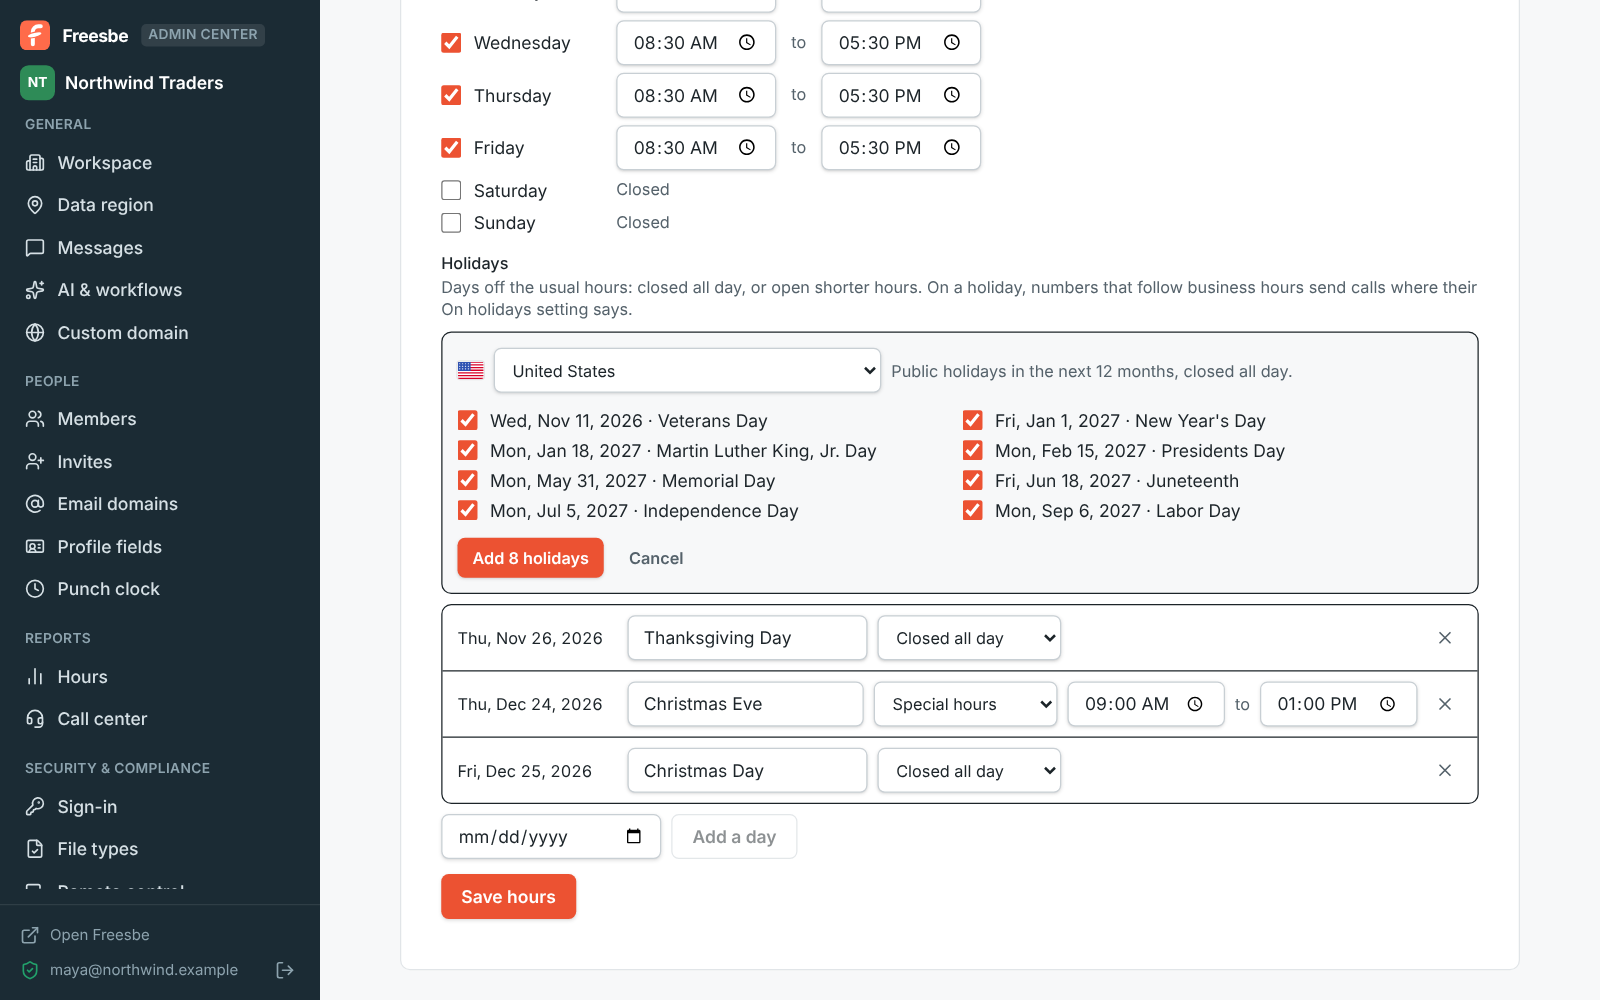Open the United States country dropdown
Screen dimensions: 1600x1000
(687, 371)
